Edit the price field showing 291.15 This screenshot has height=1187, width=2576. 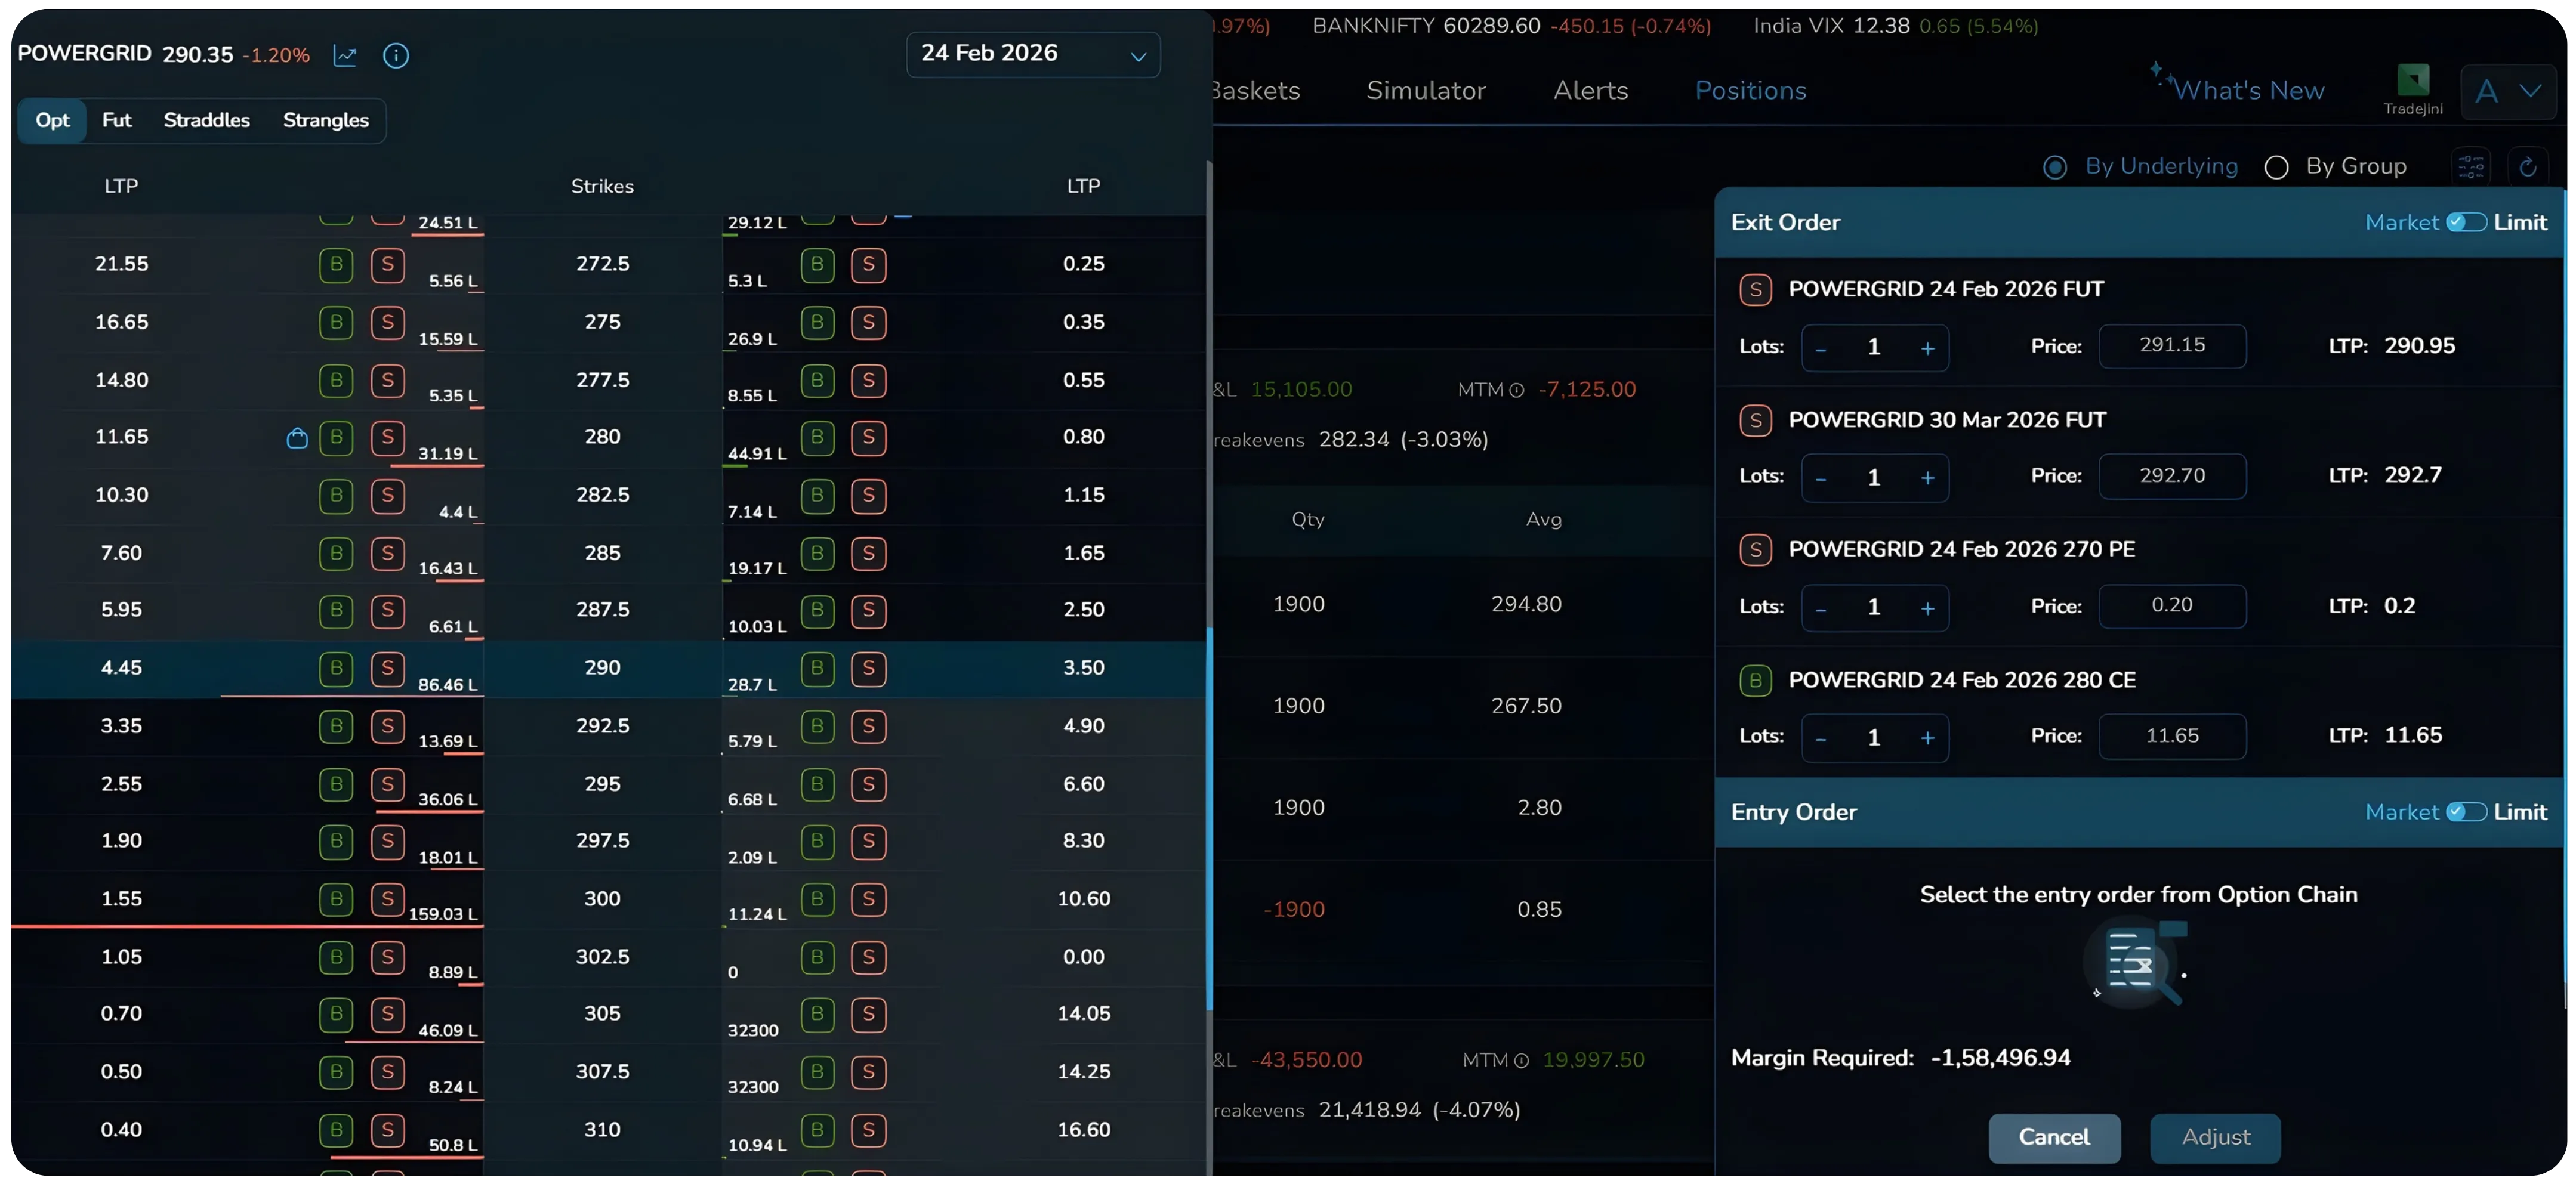(2172, 346)
